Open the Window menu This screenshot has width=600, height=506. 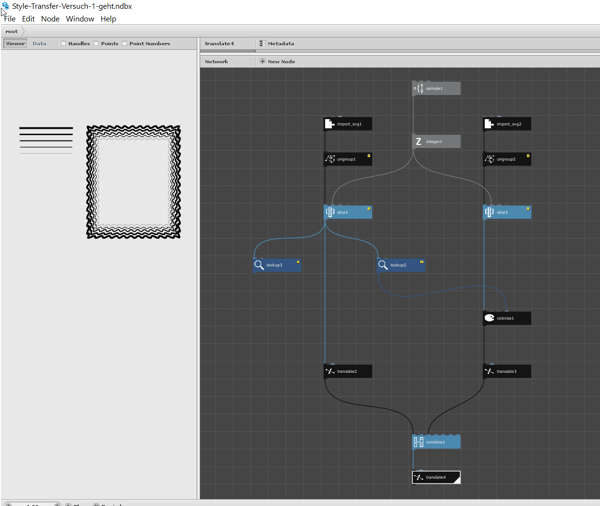pos(80,19)
